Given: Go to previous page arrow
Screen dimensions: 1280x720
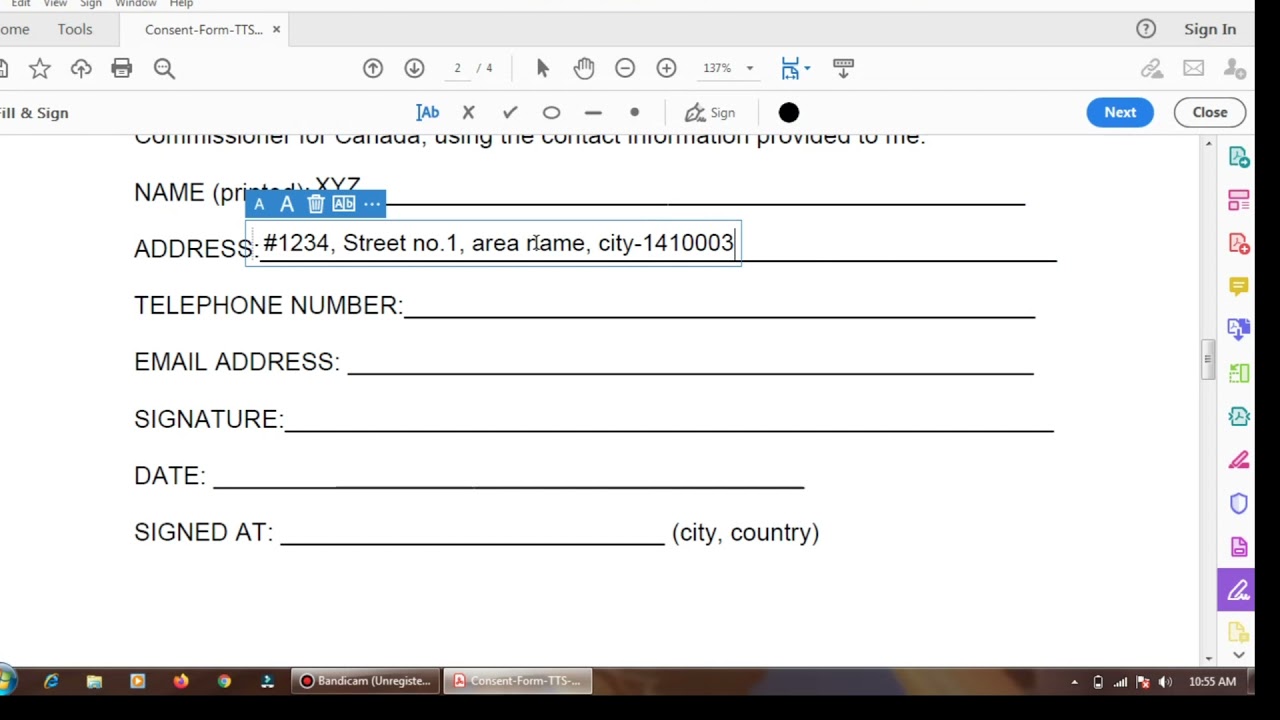Looking at the screenshot, I should [x=373, y=68].
